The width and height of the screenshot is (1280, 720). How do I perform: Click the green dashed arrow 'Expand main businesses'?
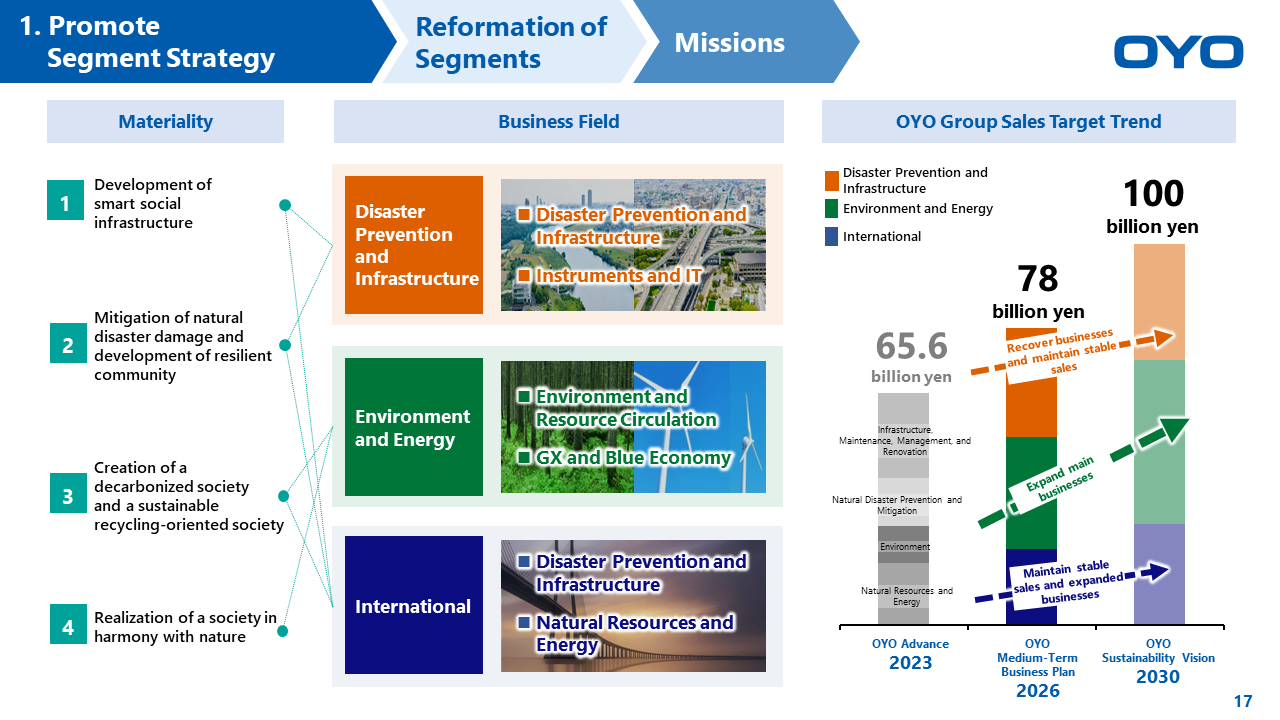(x=1084, y=474)
